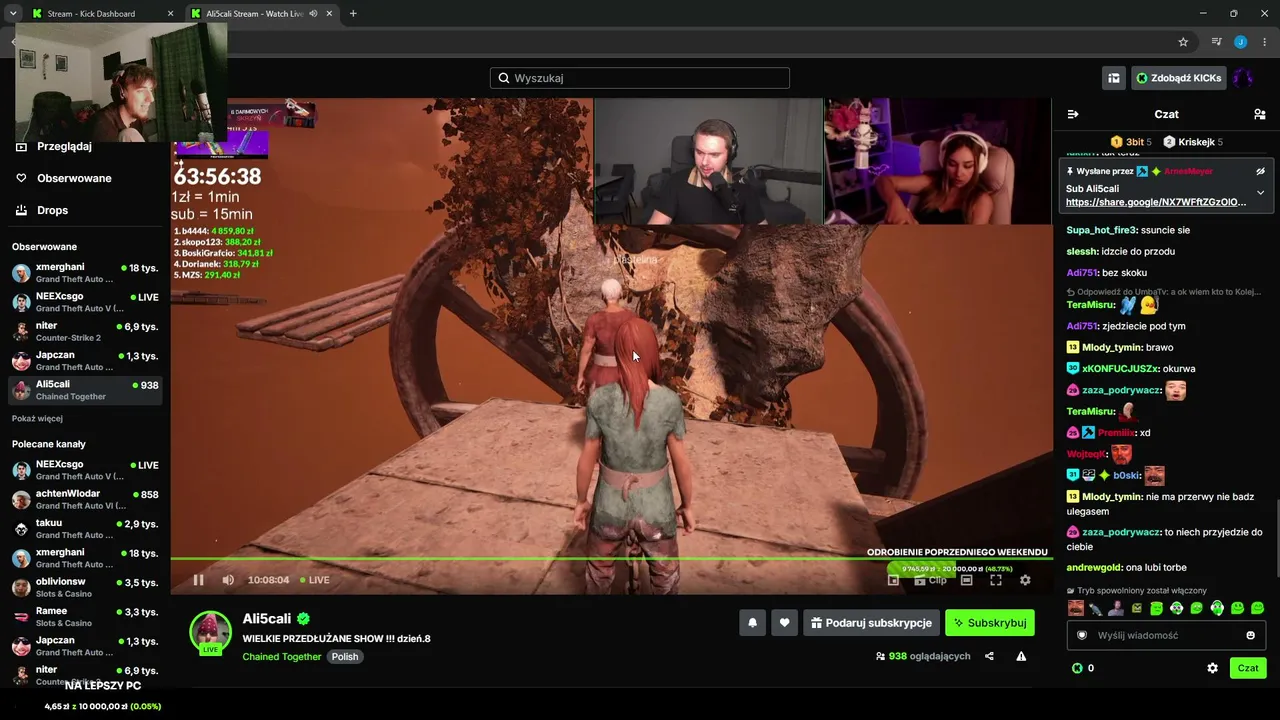Open chat users list icon

pyautogui.click(x=1260, y=114)
